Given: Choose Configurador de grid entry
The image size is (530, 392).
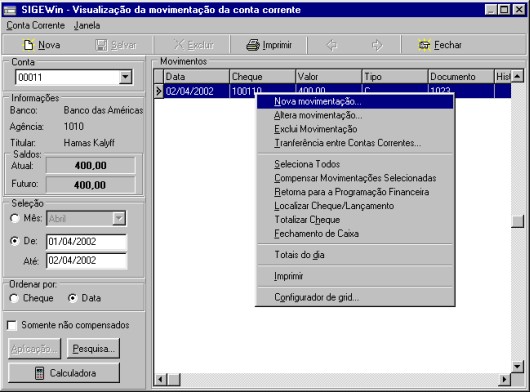Looking at the screenshot, I should point(355,297).
